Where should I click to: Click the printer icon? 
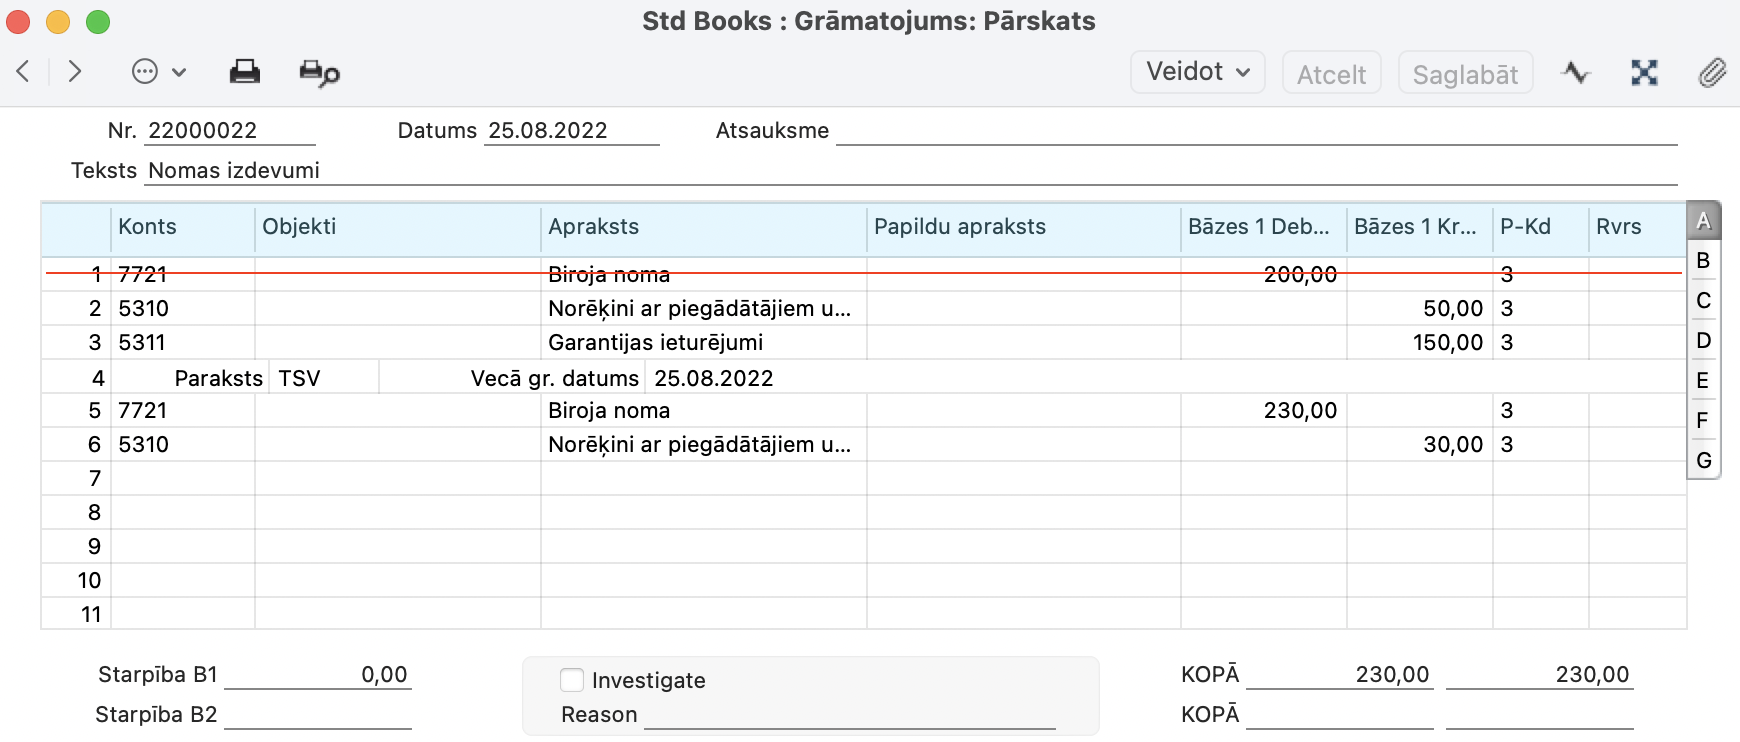click(244, 72)
